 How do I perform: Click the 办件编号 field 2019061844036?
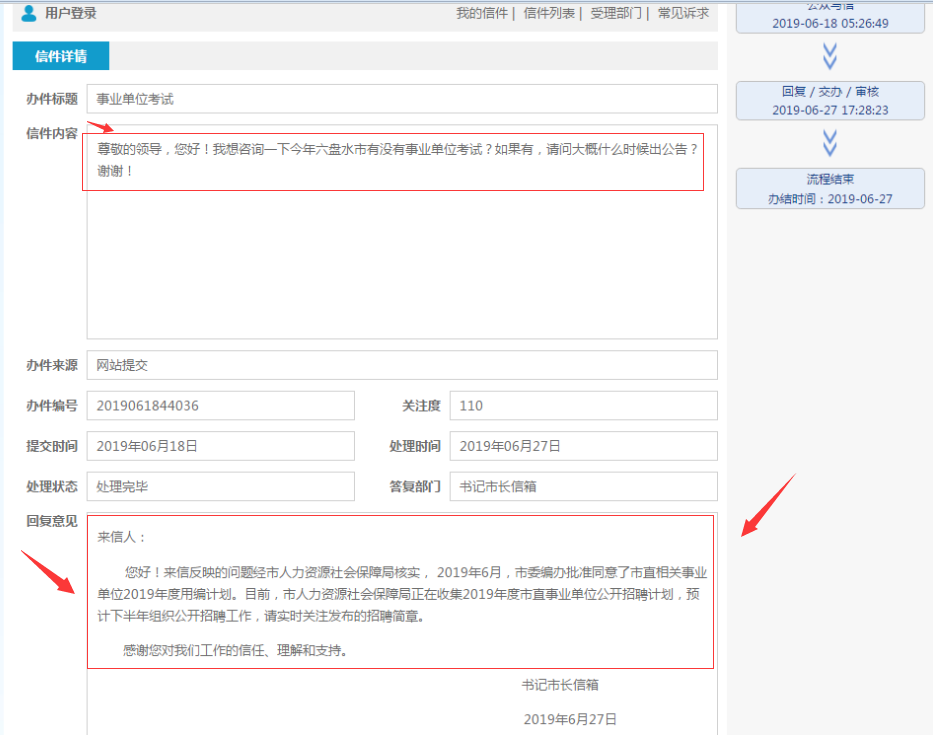pyautogui.click(x=220, y=406)
